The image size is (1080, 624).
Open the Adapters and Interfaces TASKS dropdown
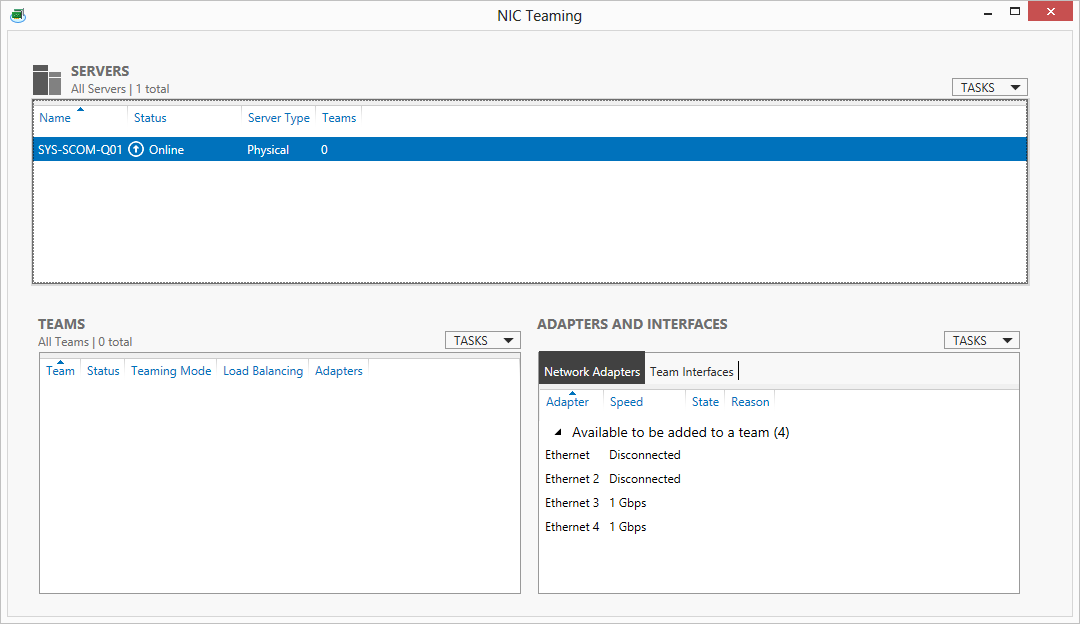coord(981,341)
